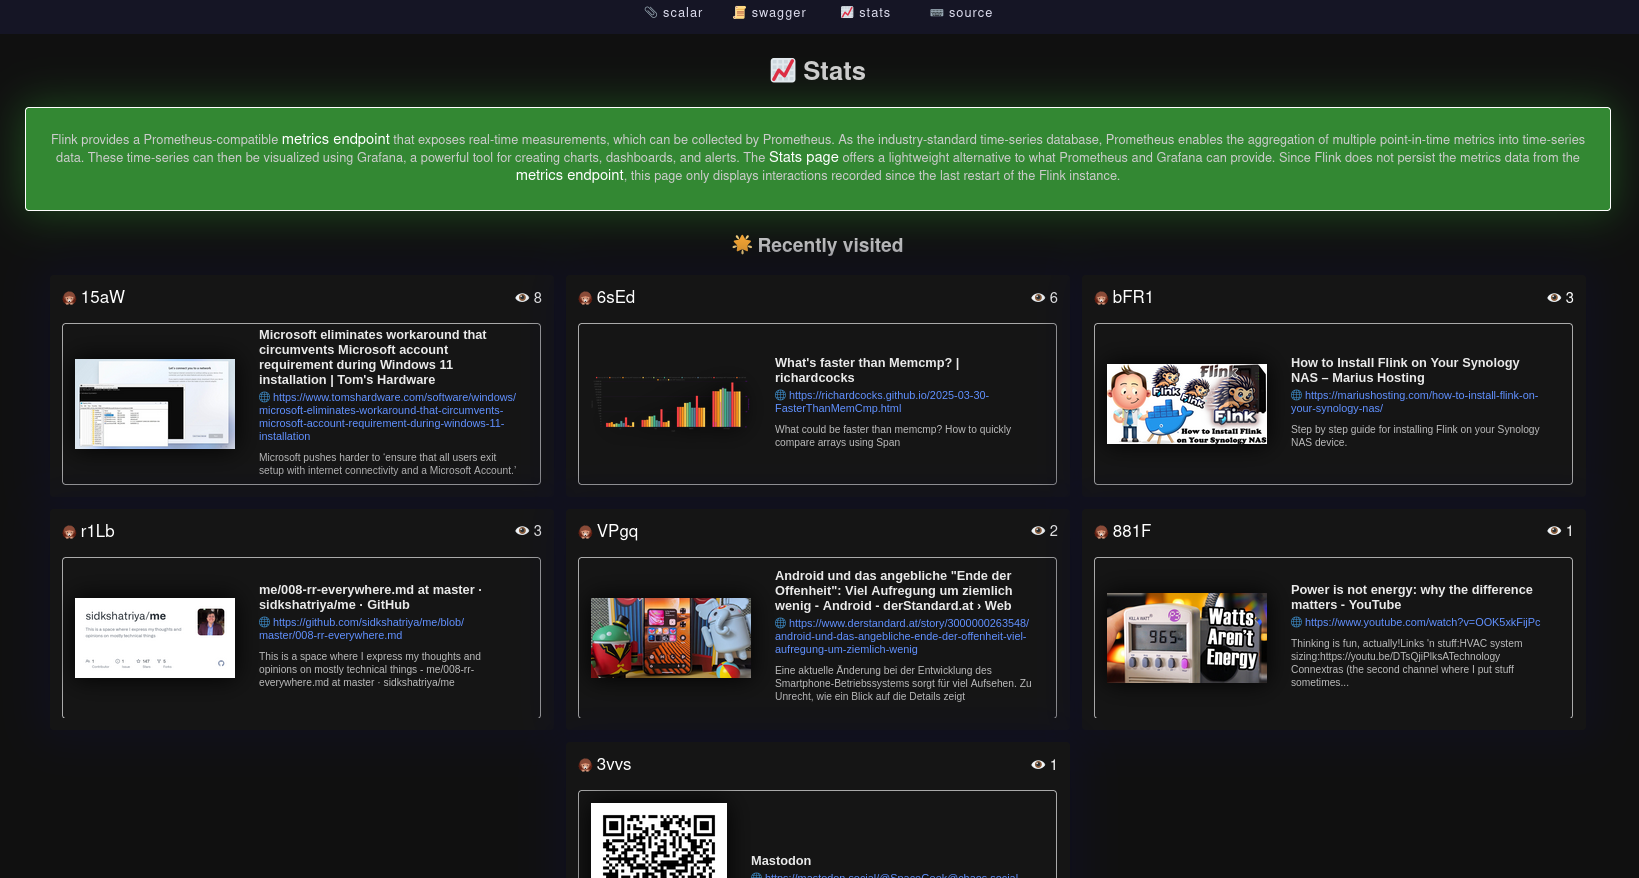Click the eye views icon on r1Lb card
The height and width of the screenshot is (878, 1639).
(522, 530)
